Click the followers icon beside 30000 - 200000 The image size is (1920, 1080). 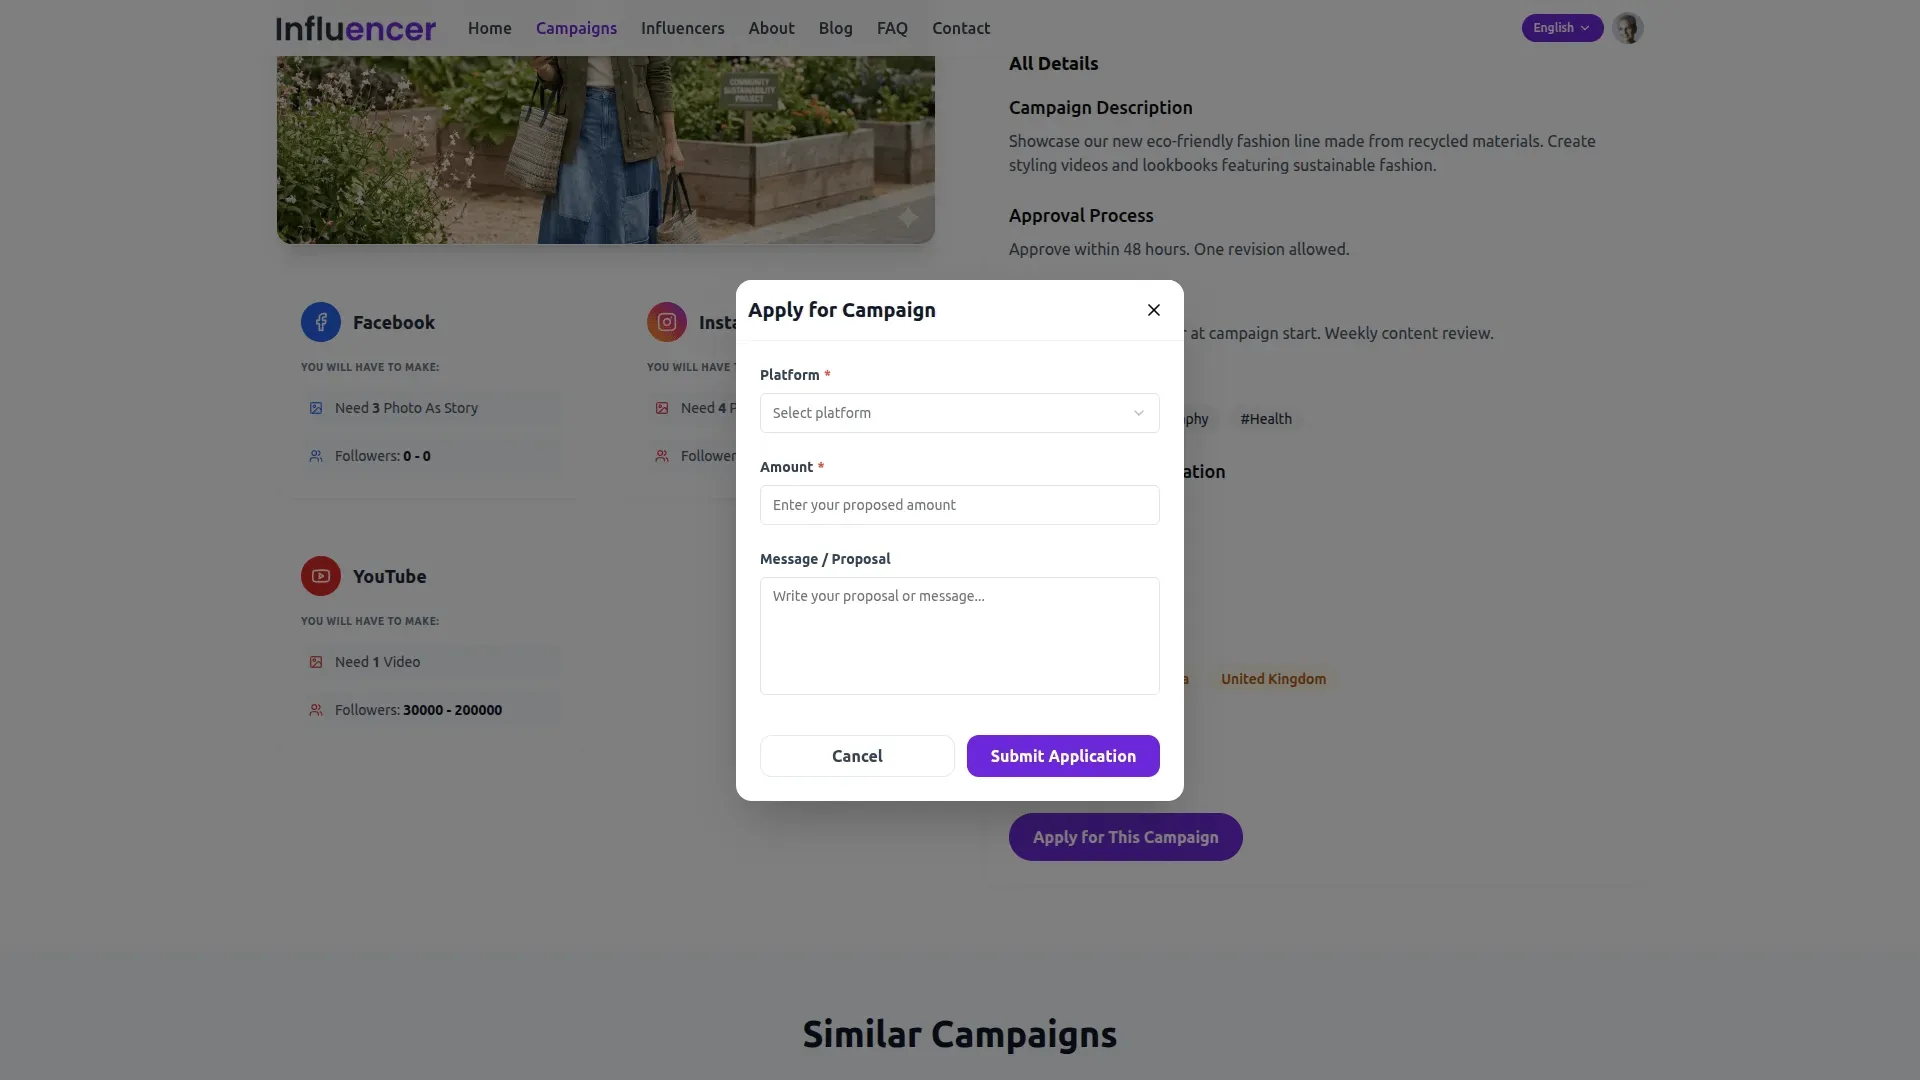click(x=316, y=710)
